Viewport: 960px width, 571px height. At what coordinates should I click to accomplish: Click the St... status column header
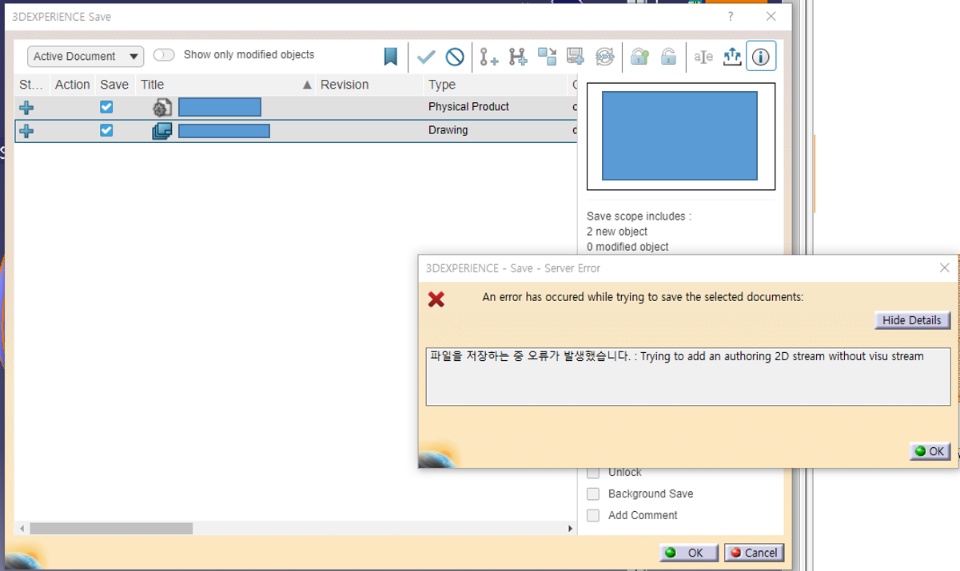pos(31,84)
